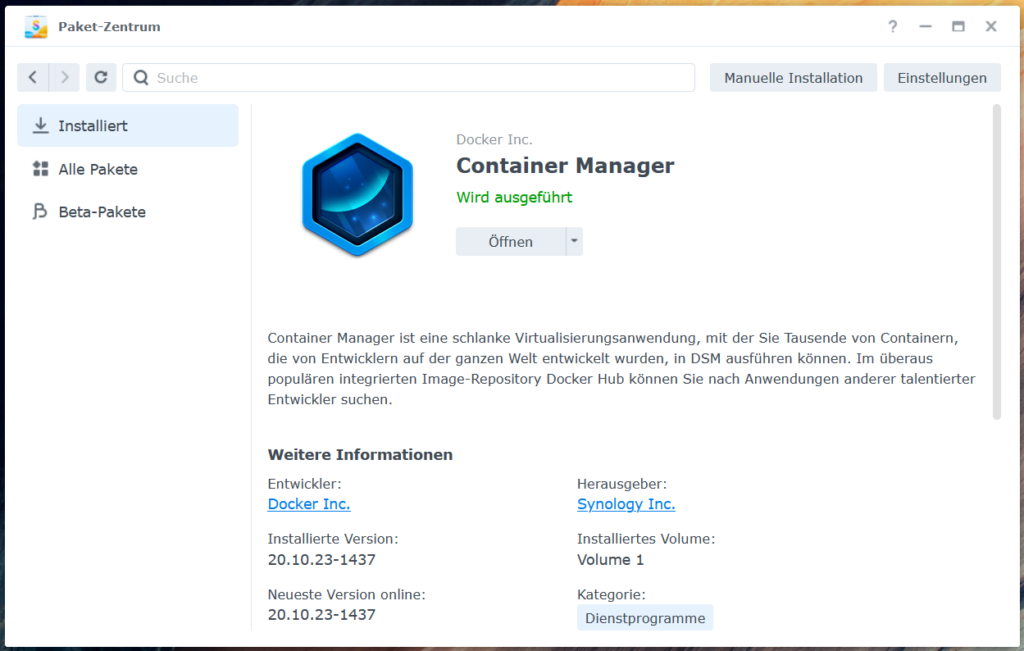
Task: Follow the Docker Inc. developer link
Action: click(309, 504)
